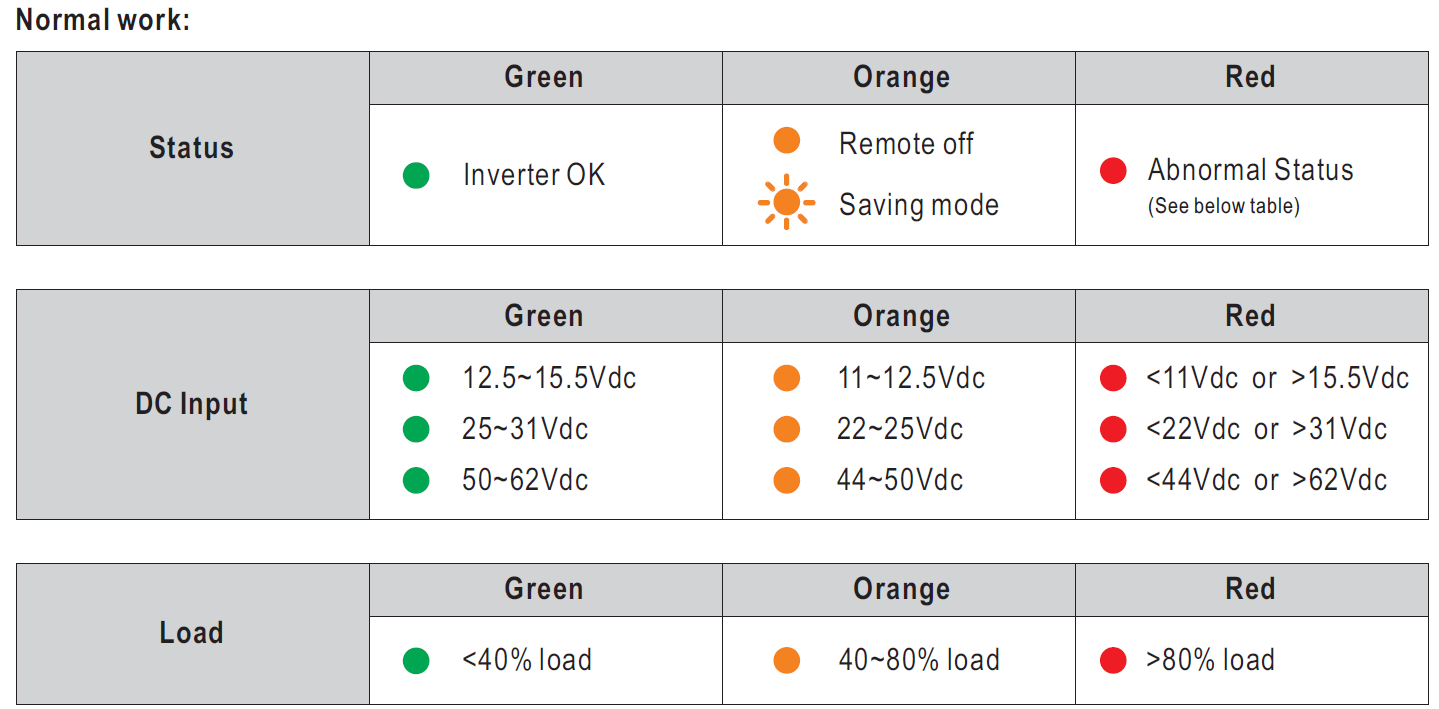Click the red dot beside >80% load
The height and width of the screenshot is (709, 1439).
tap(1113, 661)
